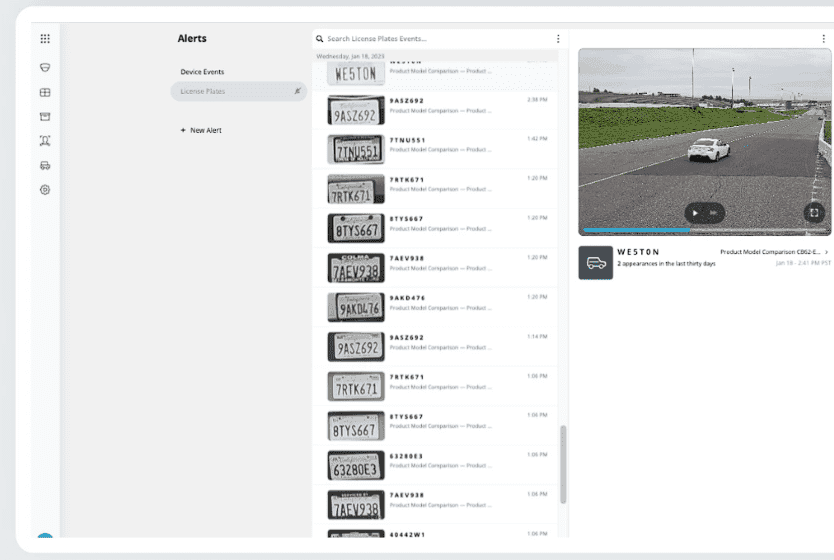The width and height of the screenshot is (834, 560).
Task: Click the Alerts heading
Action: (x=192, y=38)
